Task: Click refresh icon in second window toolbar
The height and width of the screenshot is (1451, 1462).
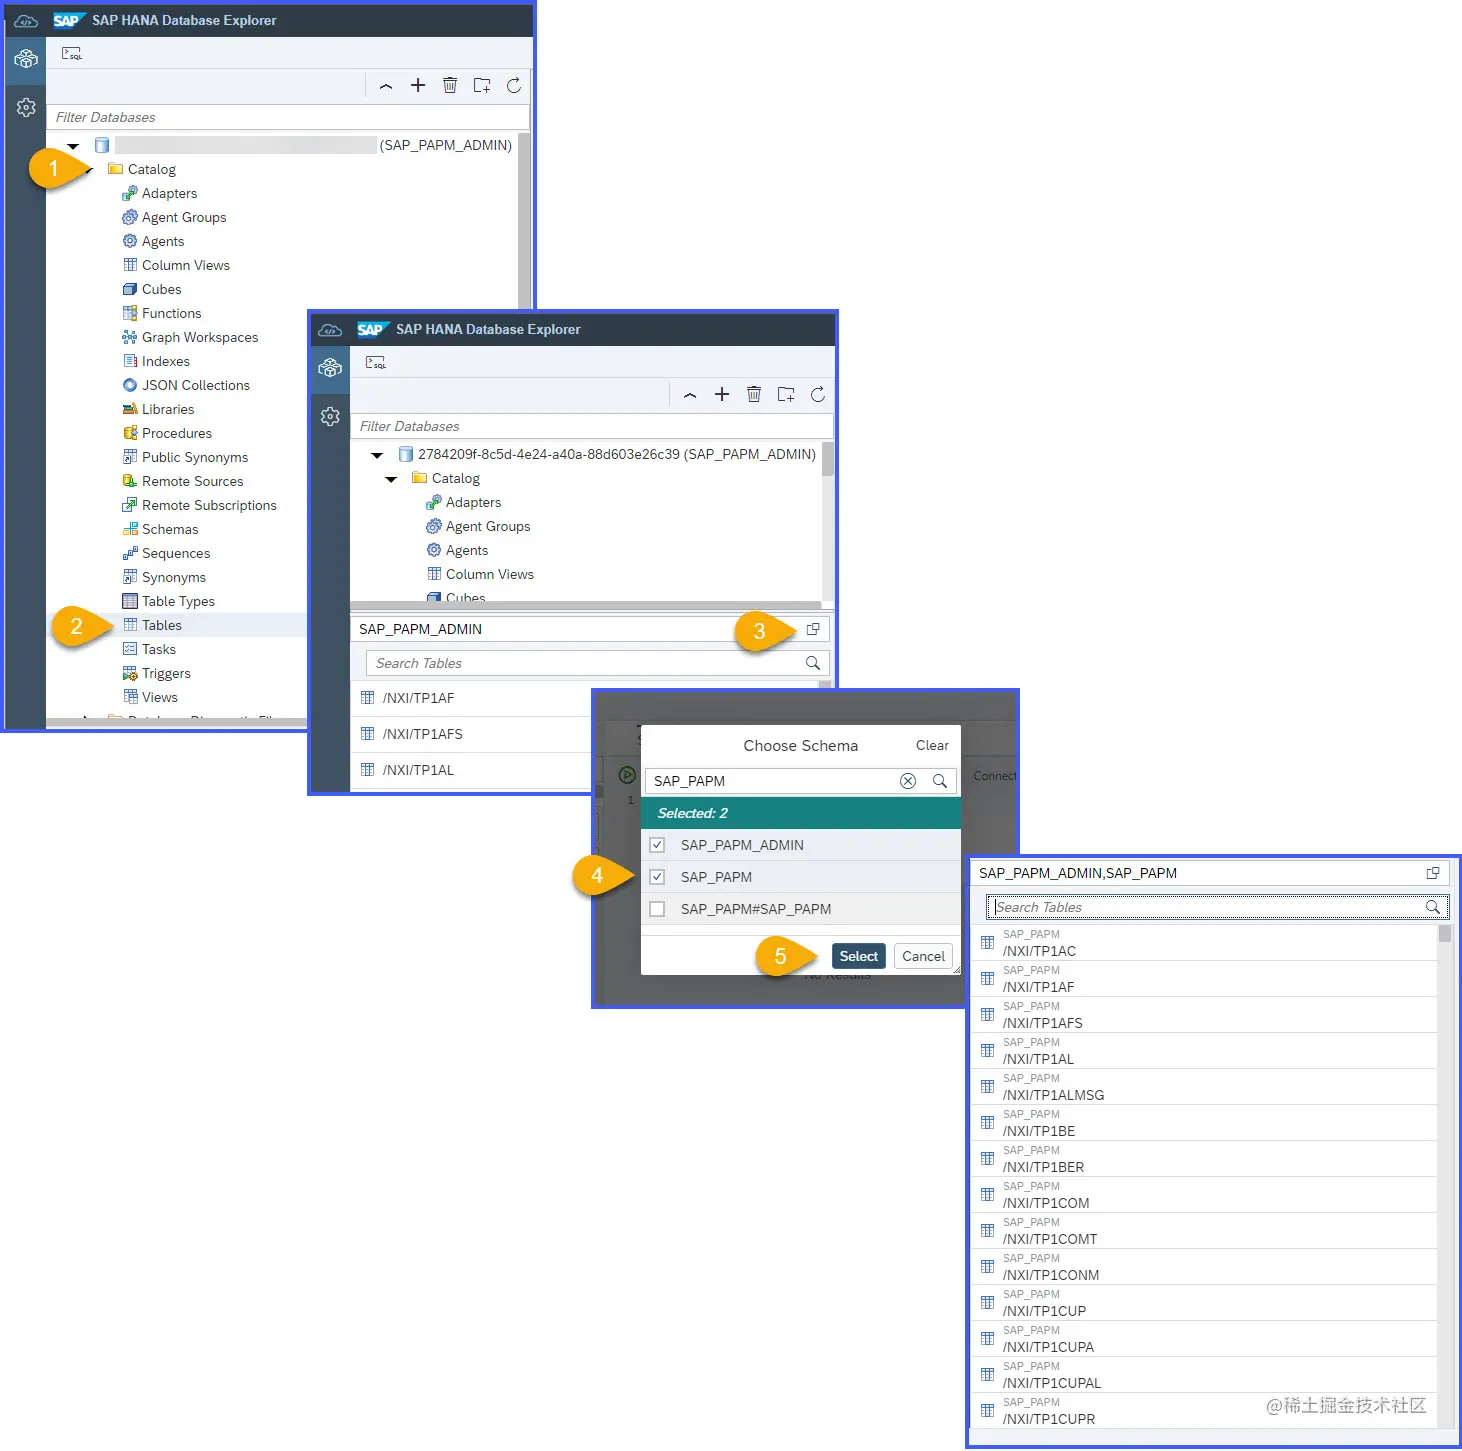Action: click(x=818, y=395)
